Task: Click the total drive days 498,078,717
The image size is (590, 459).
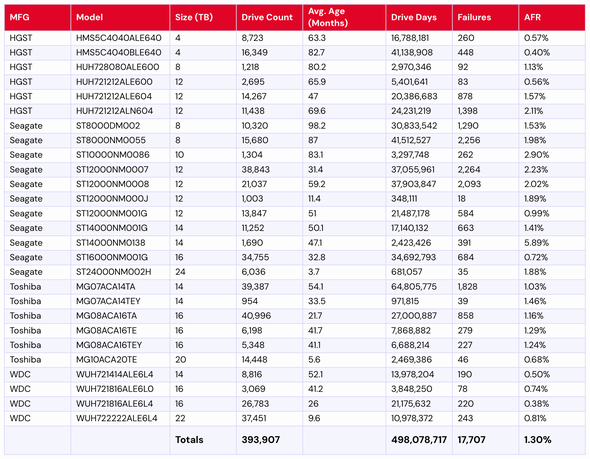Action: click(419, 440)
